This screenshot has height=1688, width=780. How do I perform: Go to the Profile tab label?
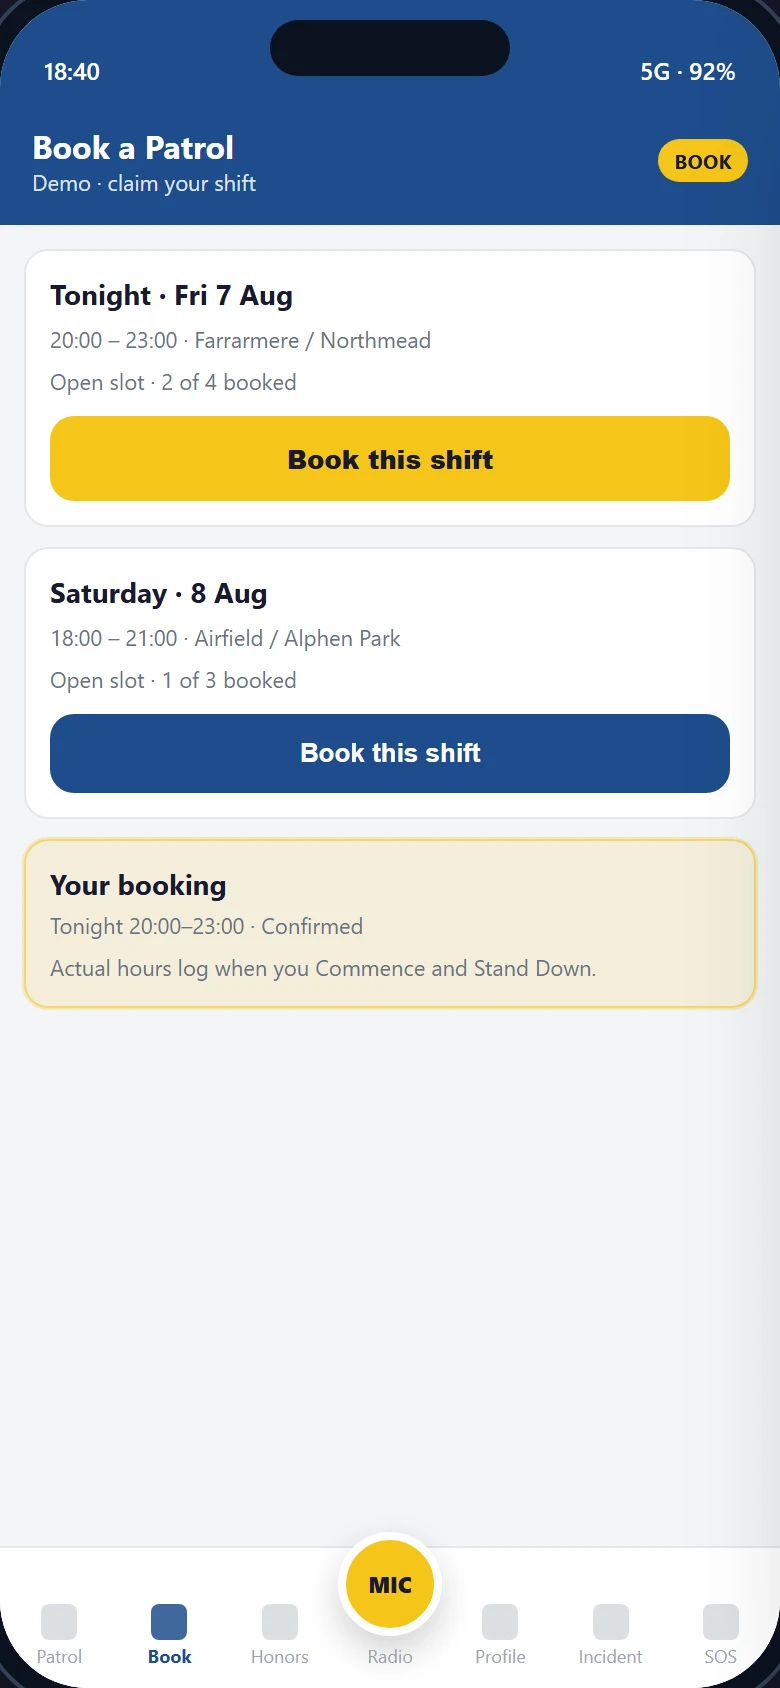[x=500, y=1657]
